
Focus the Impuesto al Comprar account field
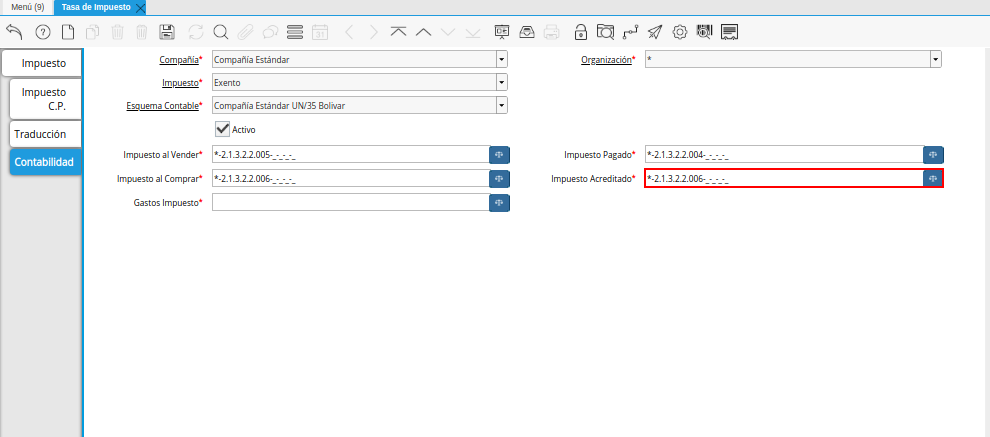(x=350, y=179)
